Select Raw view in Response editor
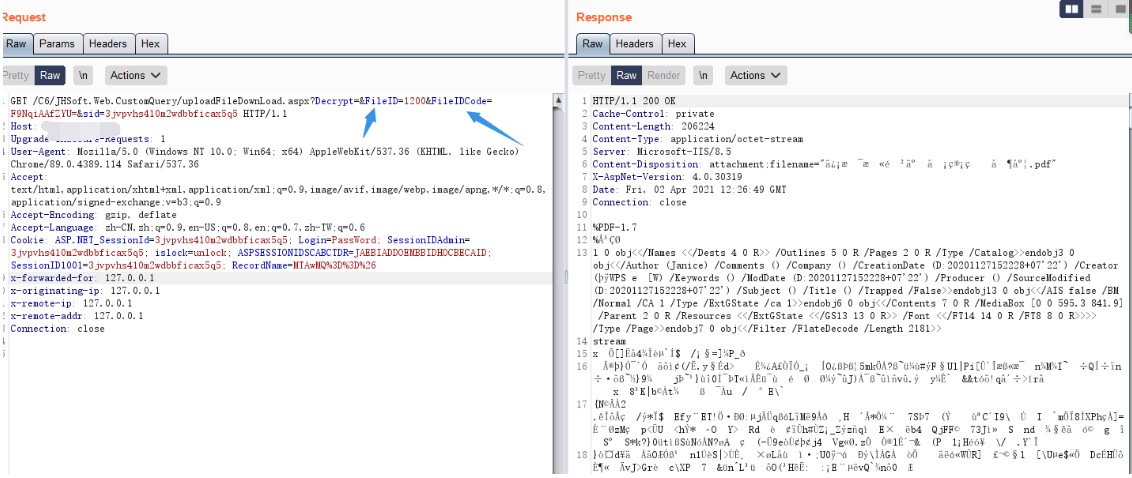 click(x=626, y=75)
